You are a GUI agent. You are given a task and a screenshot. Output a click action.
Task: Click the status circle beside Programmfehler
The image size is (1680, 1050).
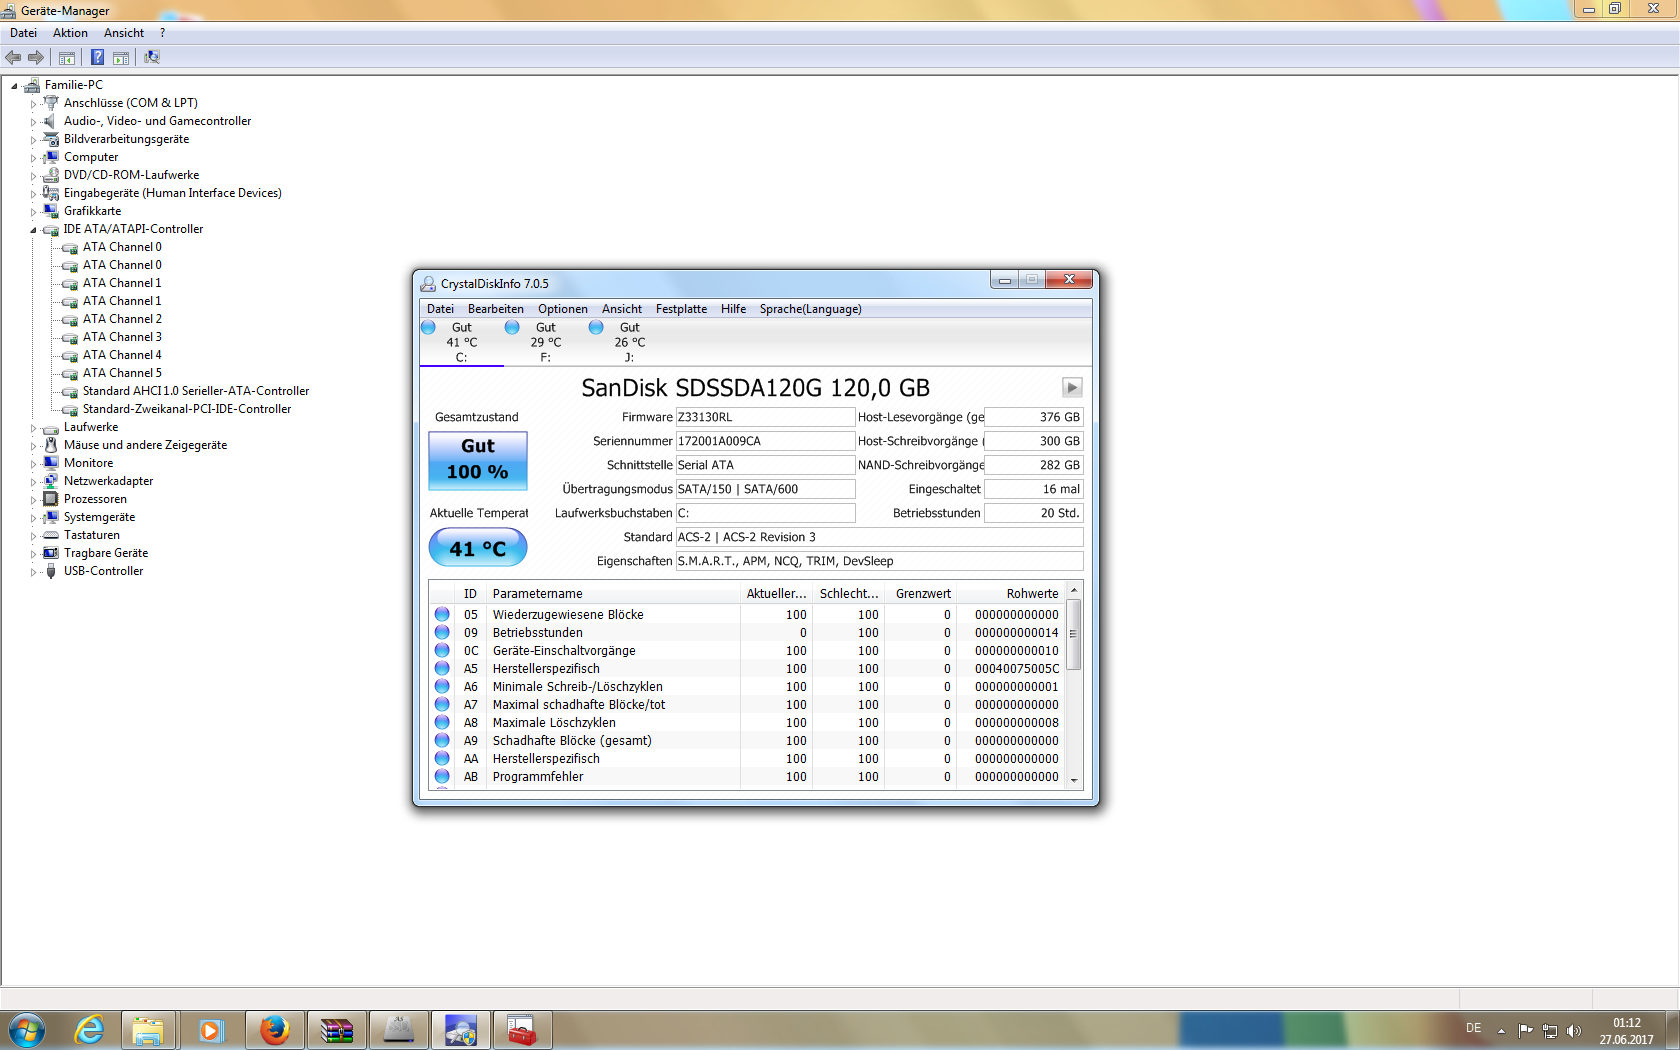coord(442,776)
